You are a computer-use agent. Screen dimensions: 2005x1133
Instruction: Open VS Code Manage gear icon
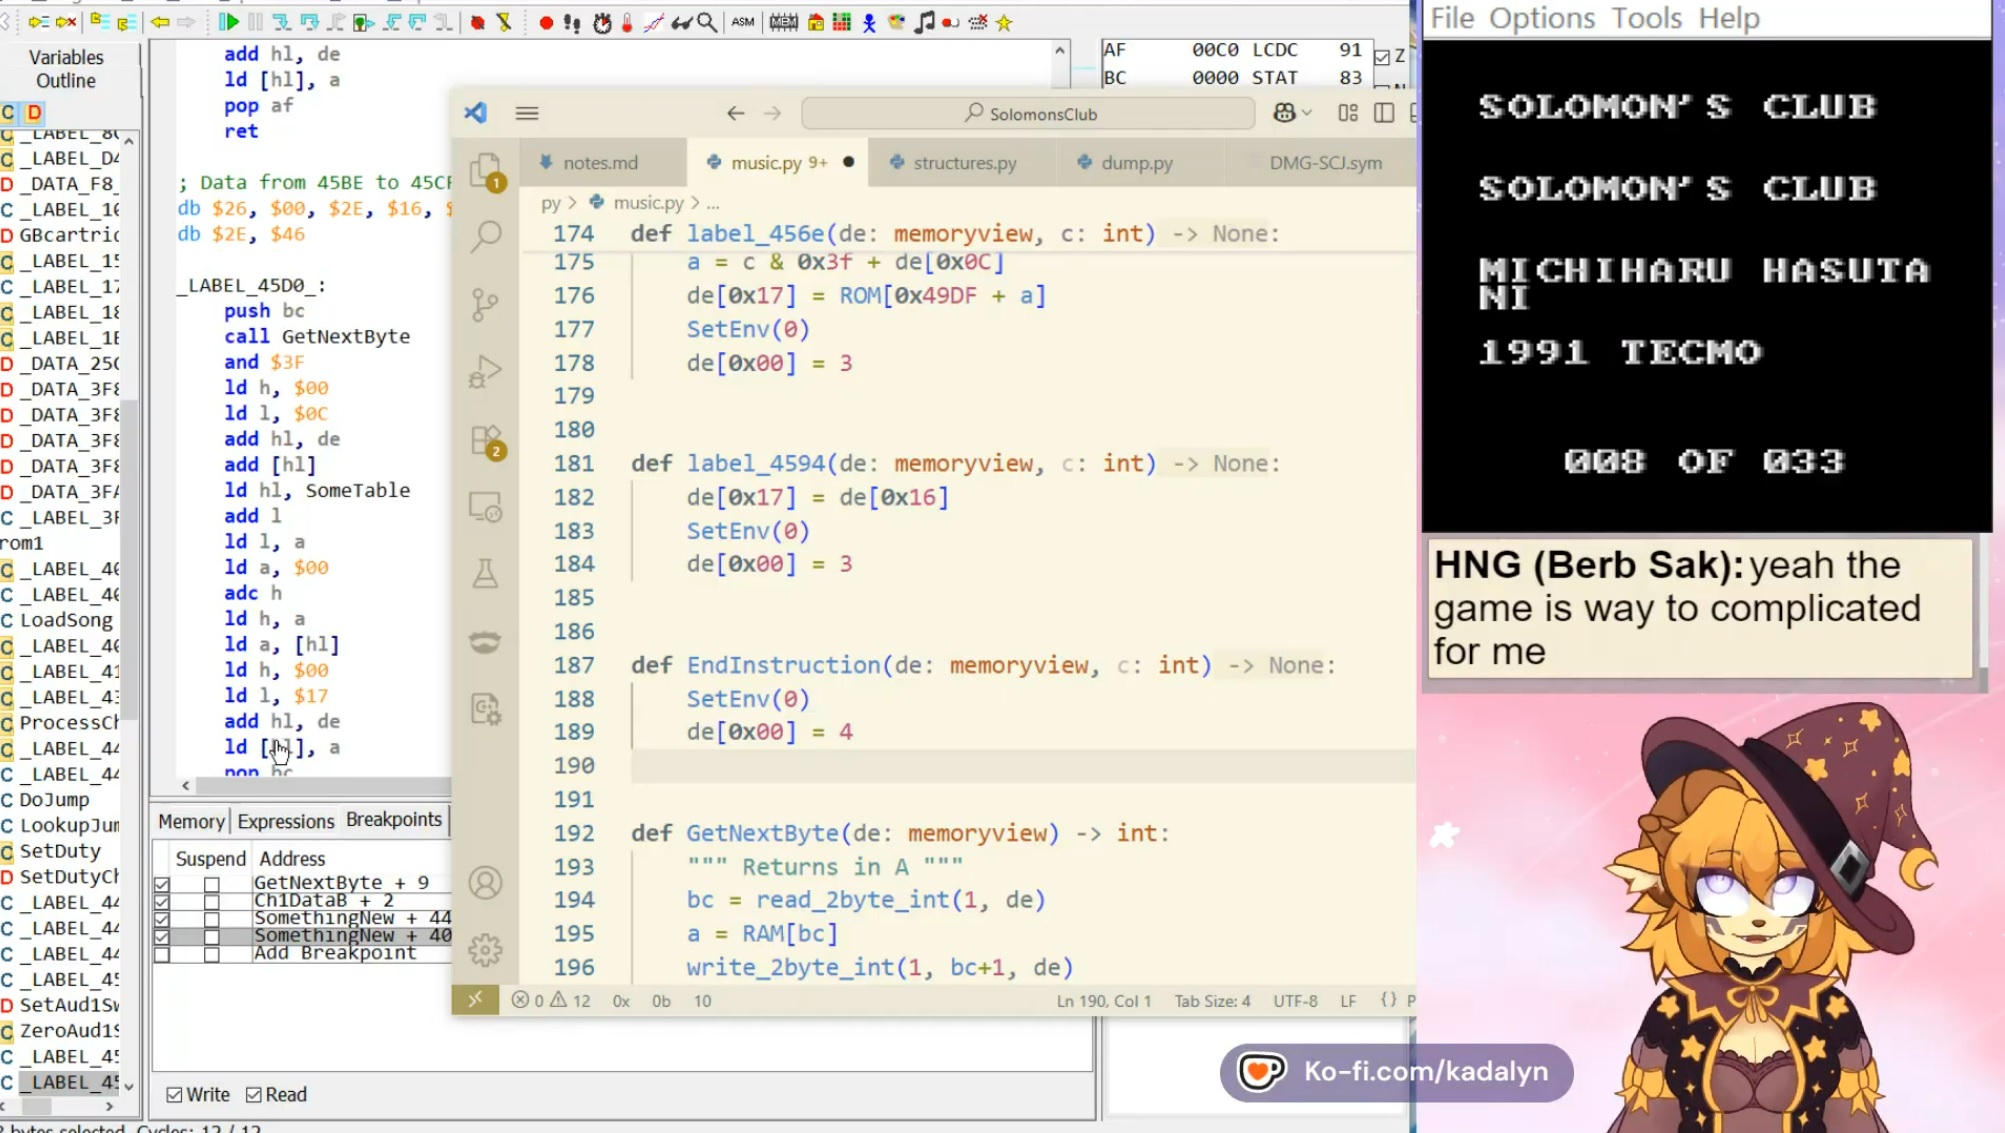(486, 950)
